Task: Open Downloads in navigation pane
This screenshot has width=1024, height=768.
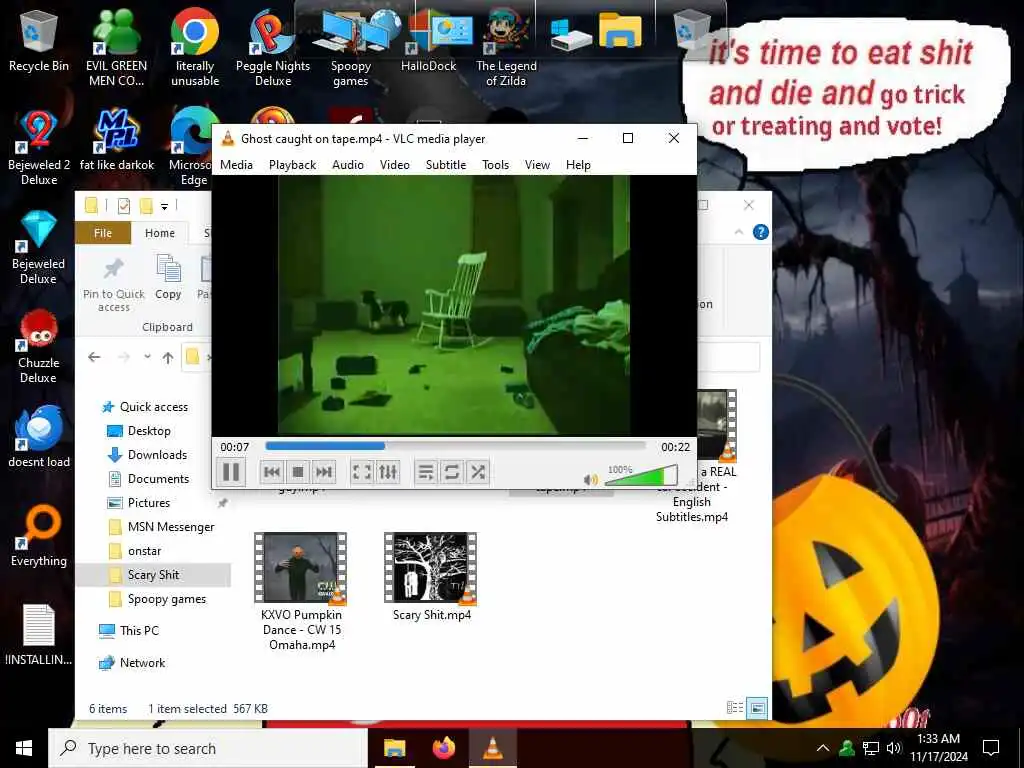Action: pos(157,455)
